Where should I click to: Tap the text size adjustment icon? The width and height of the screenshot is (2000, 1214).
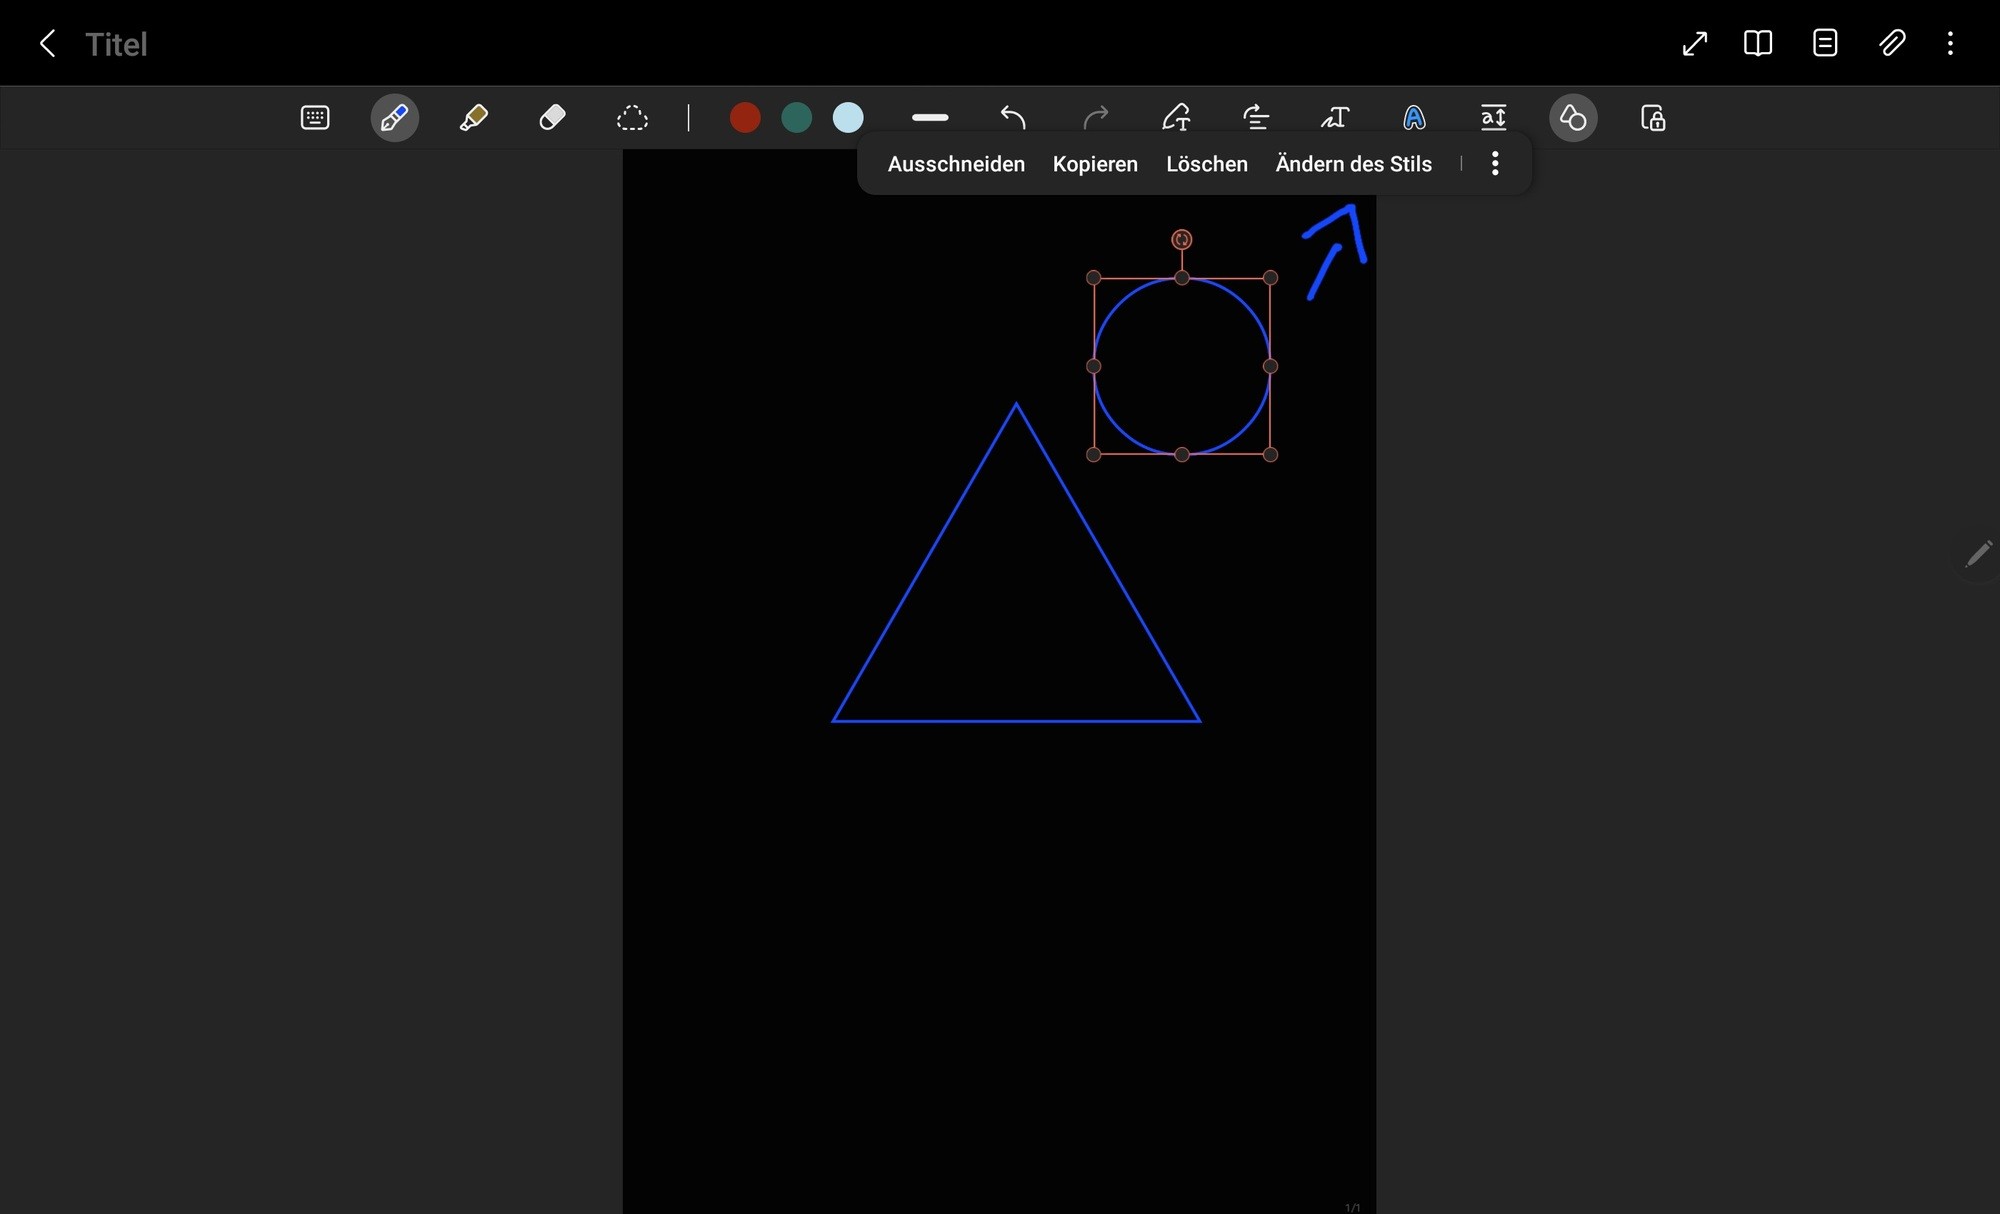point(1493,118)
